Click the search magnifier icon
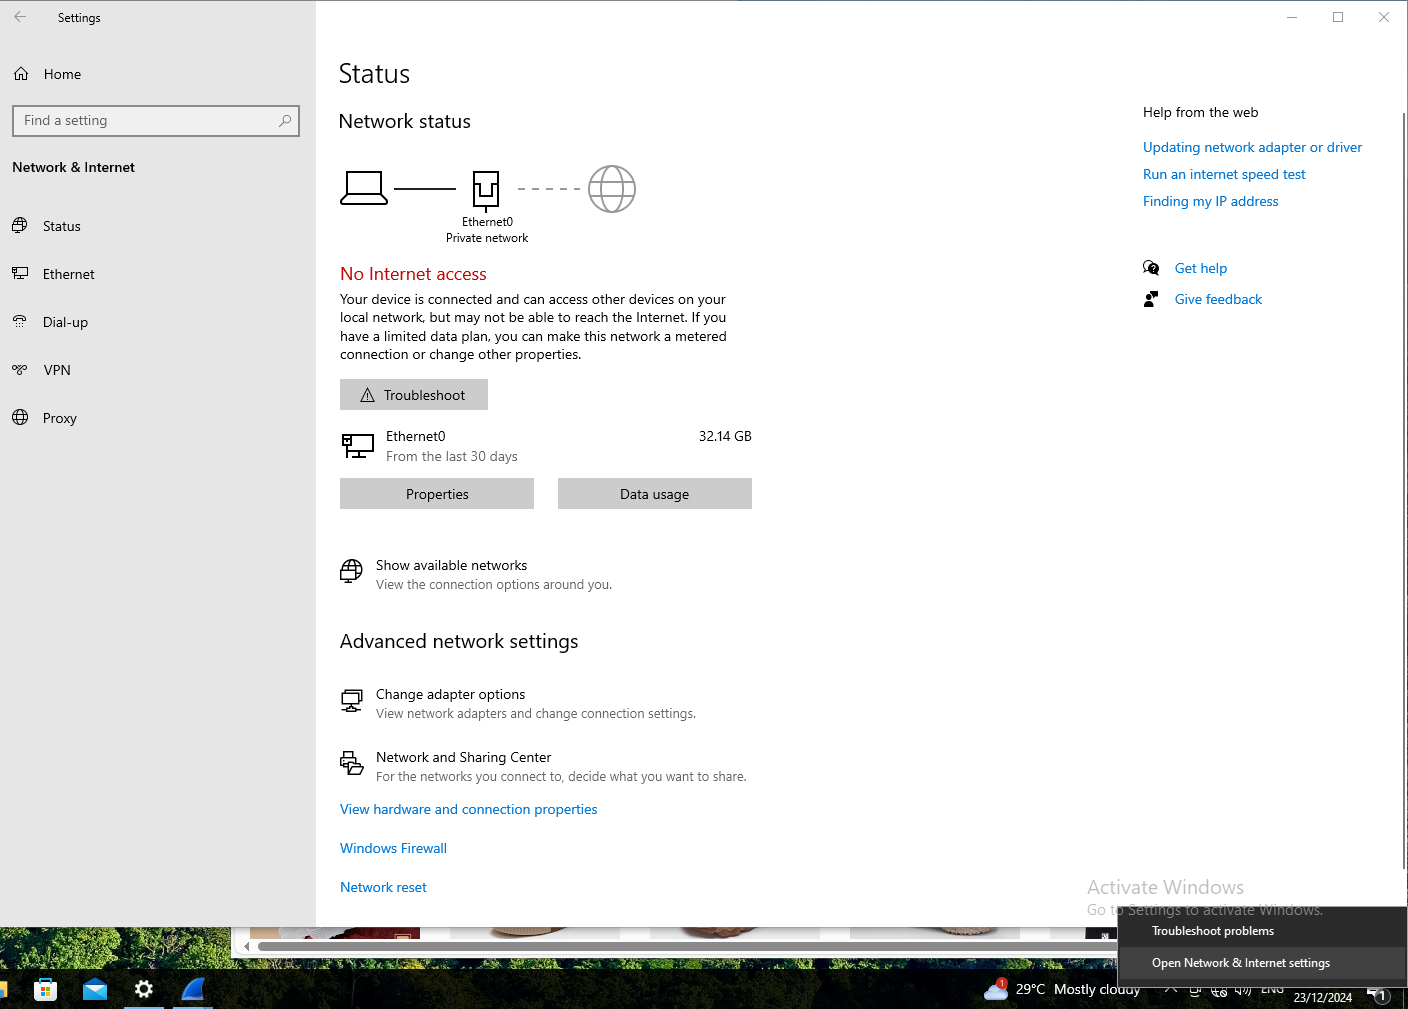 285,121
